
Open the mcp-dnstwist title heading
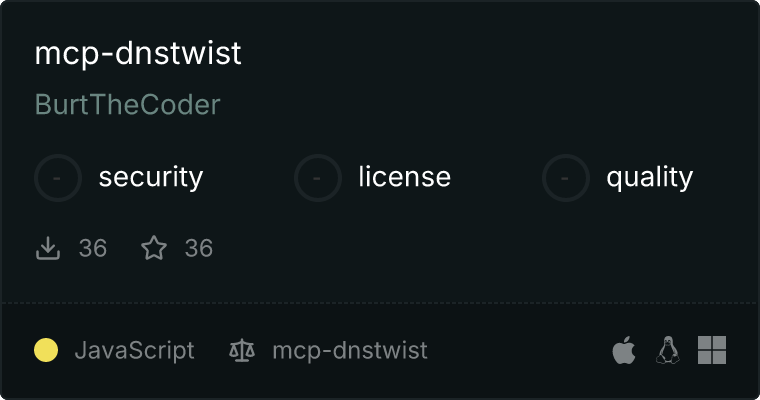click(138, 53)
